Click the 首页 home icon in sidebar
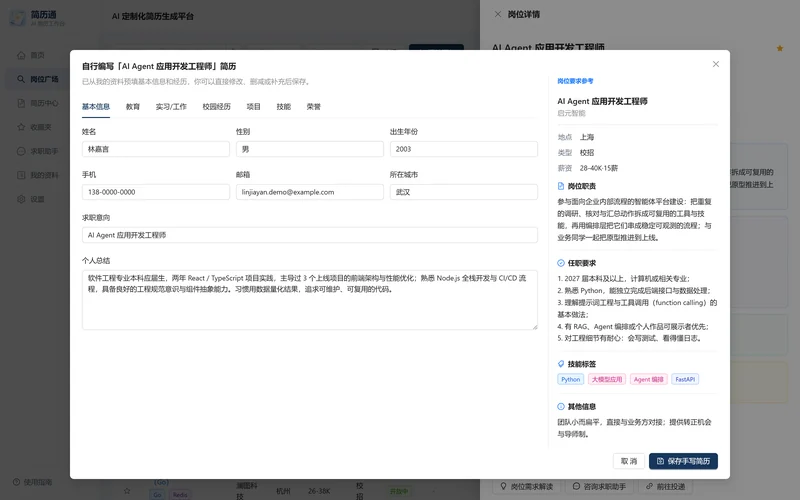The image size is (800, 500). tap(21, 55)
